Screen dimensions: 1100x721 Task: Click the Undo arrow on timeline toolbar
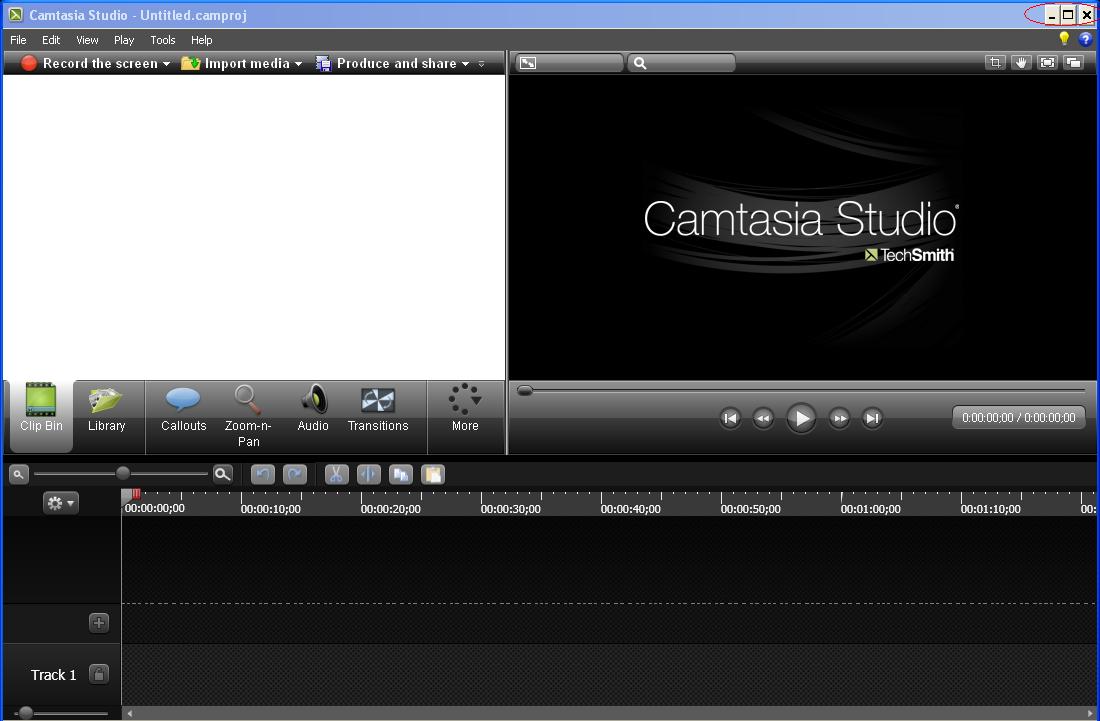(263, 475)
